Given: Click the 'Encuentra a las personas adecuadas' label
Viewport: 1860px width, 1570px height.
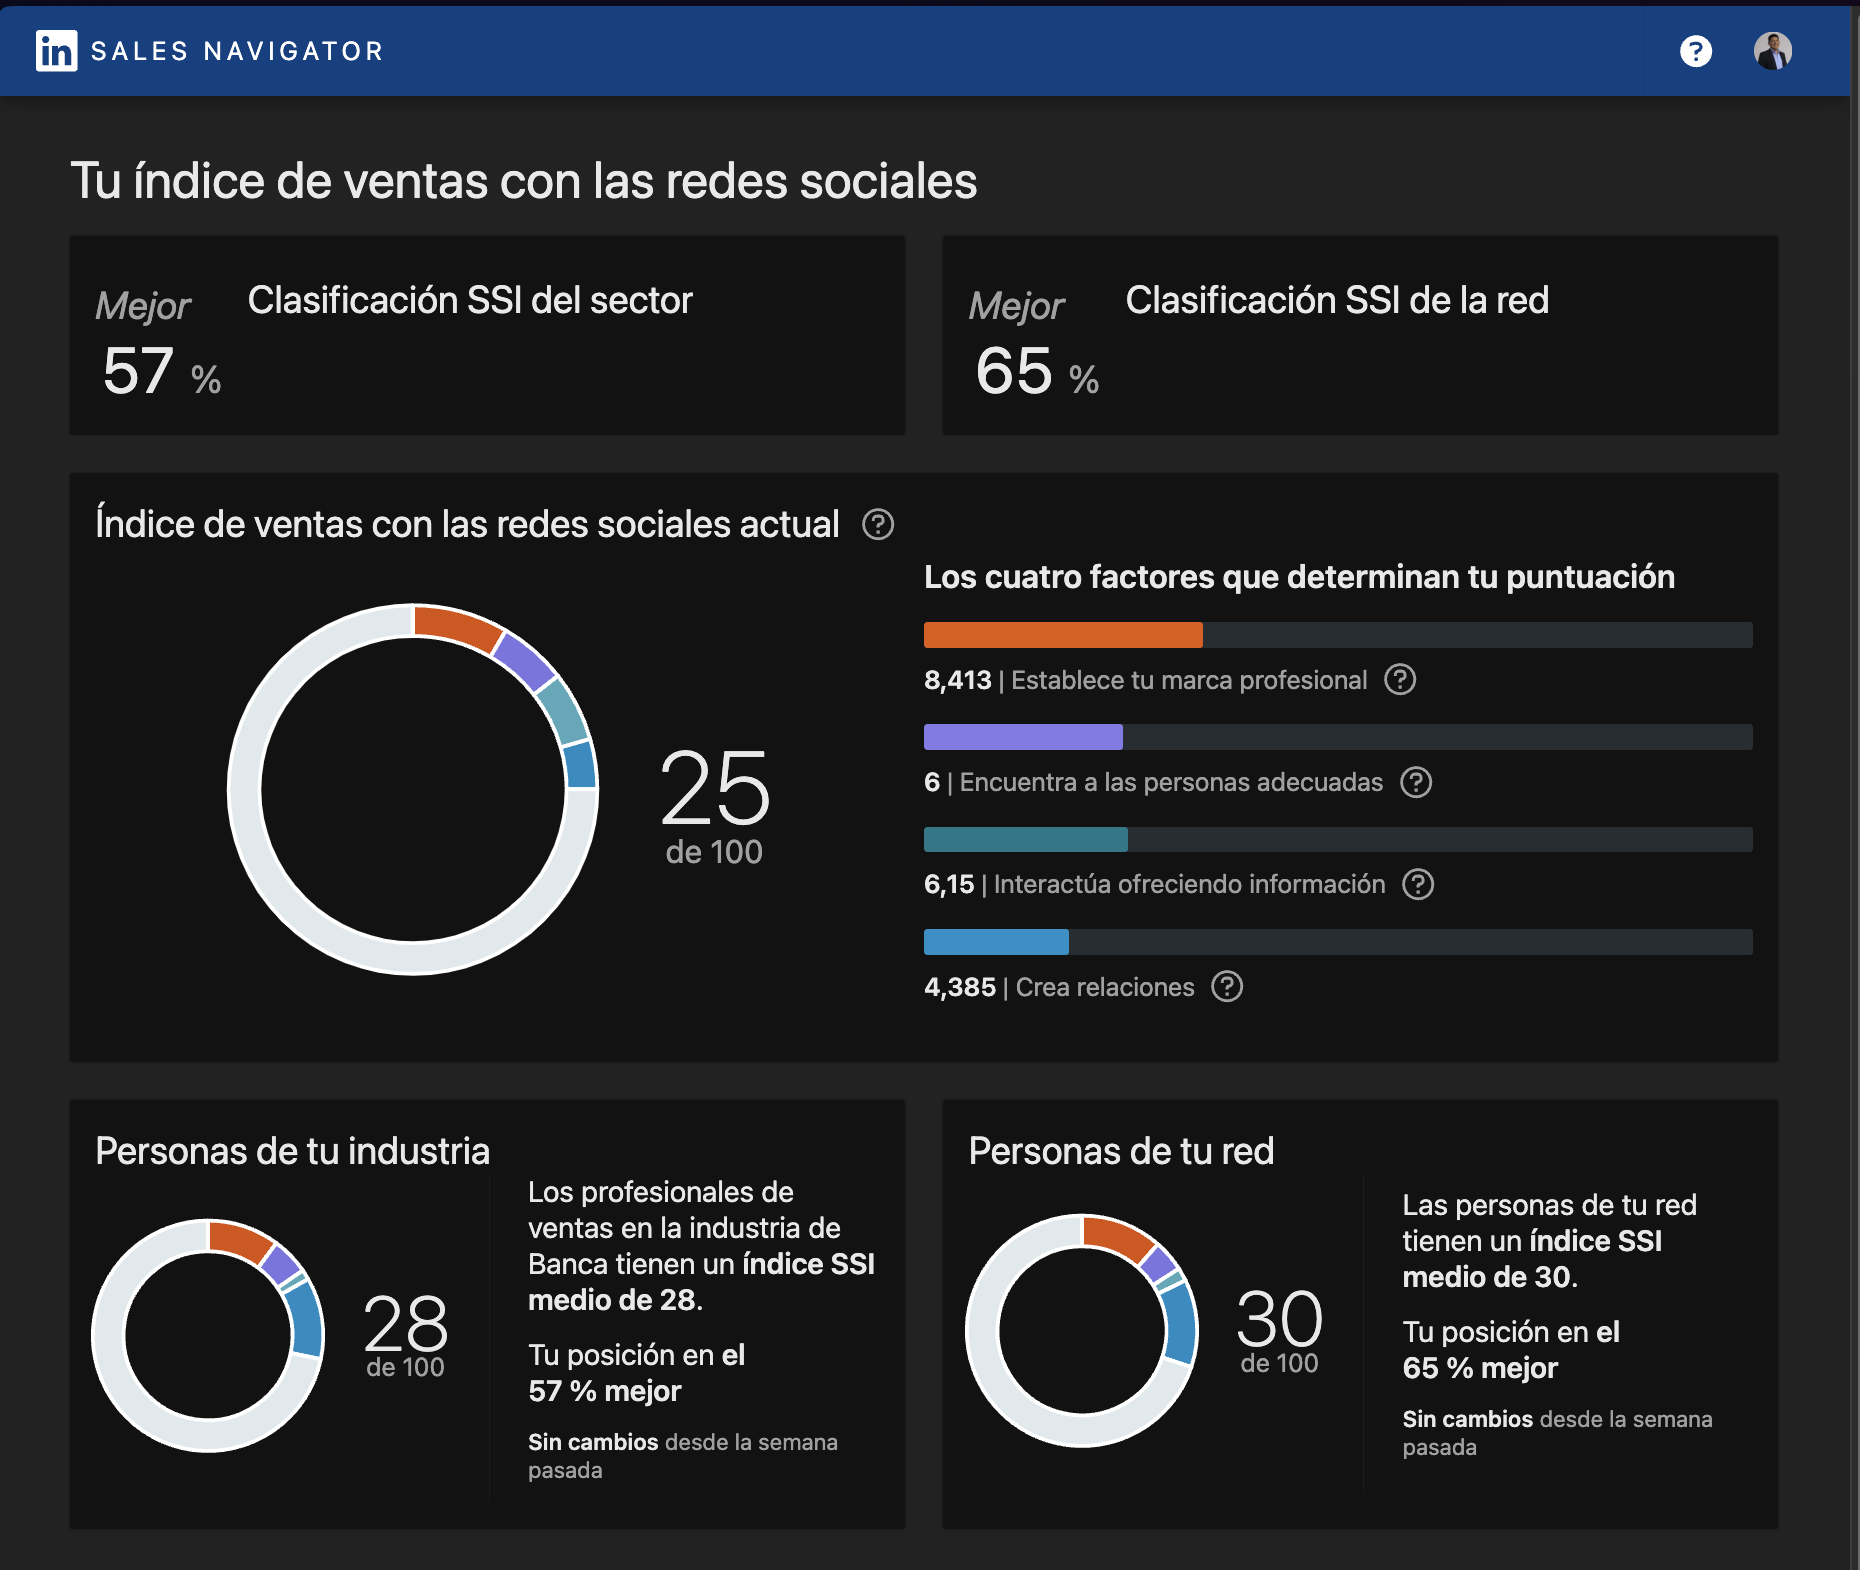Looking at the screenshot, I should (x=1171, y=782).
